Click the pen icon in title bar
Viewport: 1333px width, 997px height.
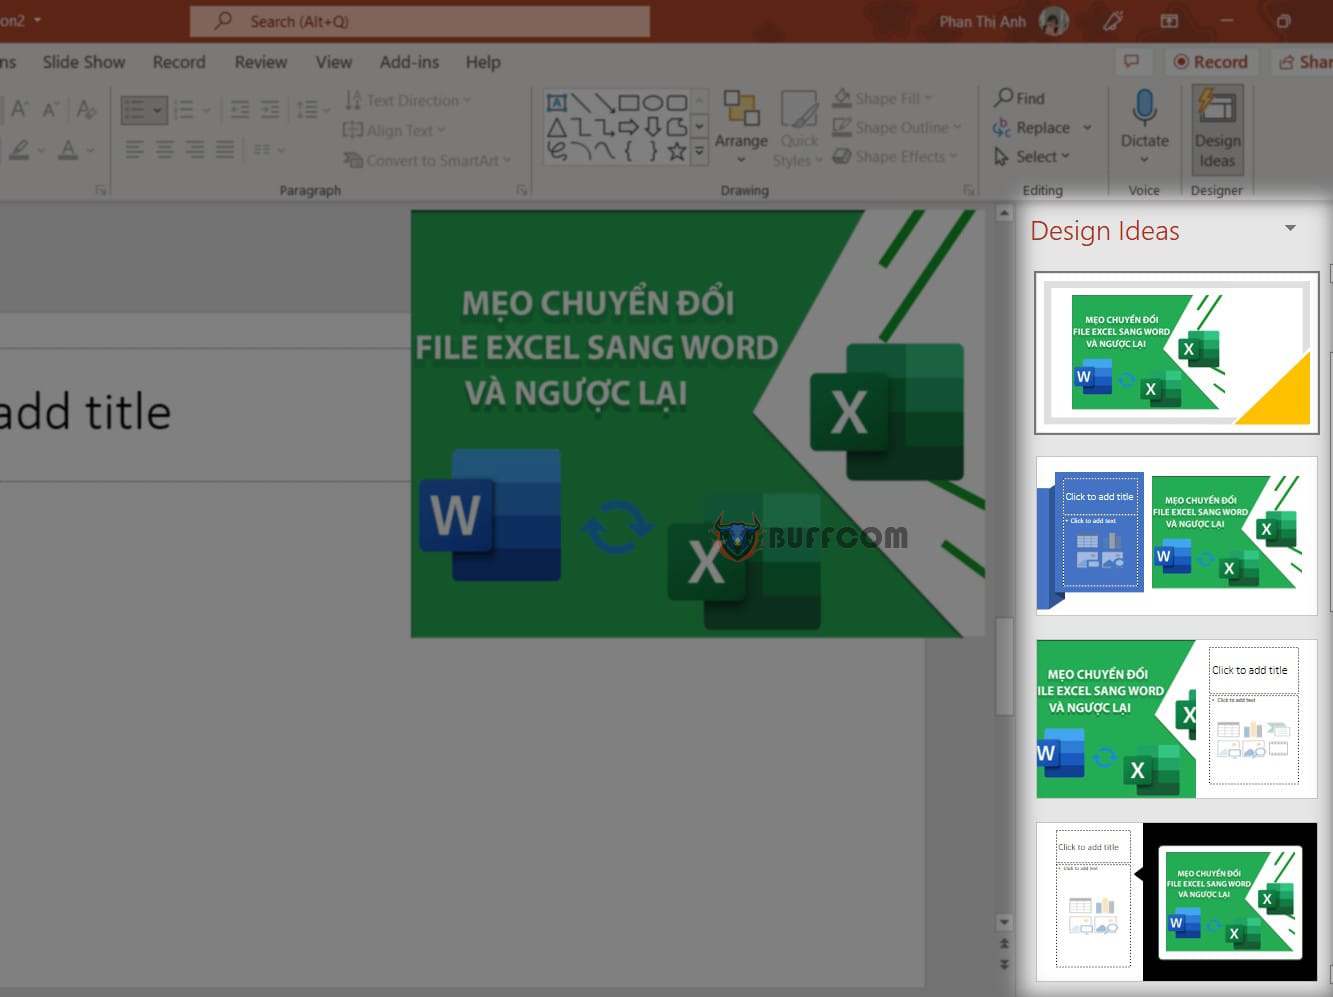coord(1113,21)
